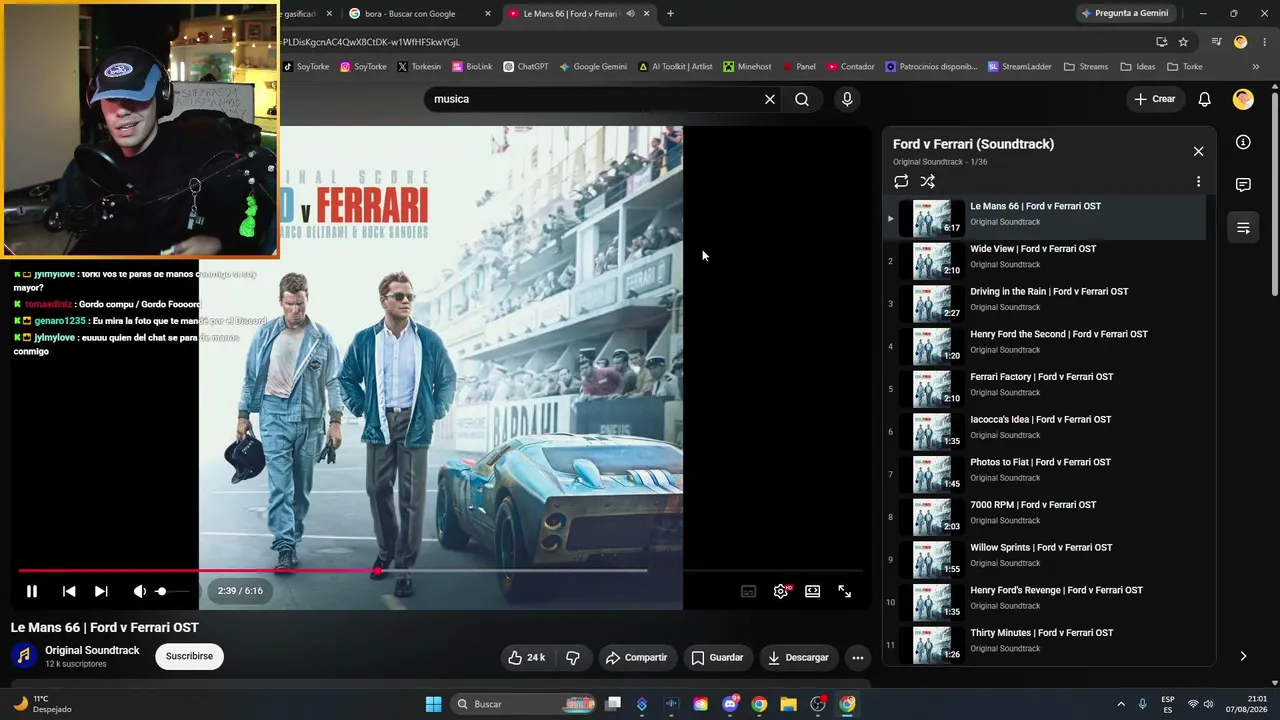1280x720 pixels.
Task: Open the player settings gear
Action: coord(781,591)
